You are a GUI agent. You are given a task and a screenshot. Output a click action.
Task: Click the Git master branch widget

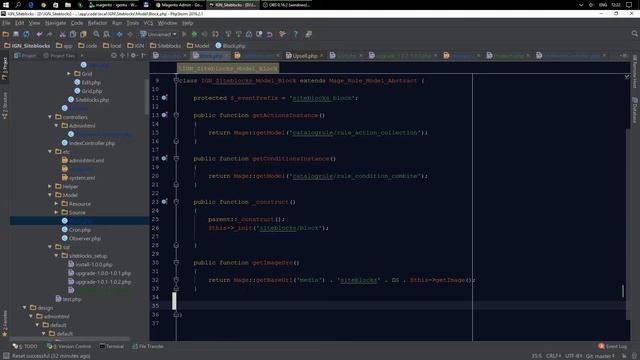600,356
